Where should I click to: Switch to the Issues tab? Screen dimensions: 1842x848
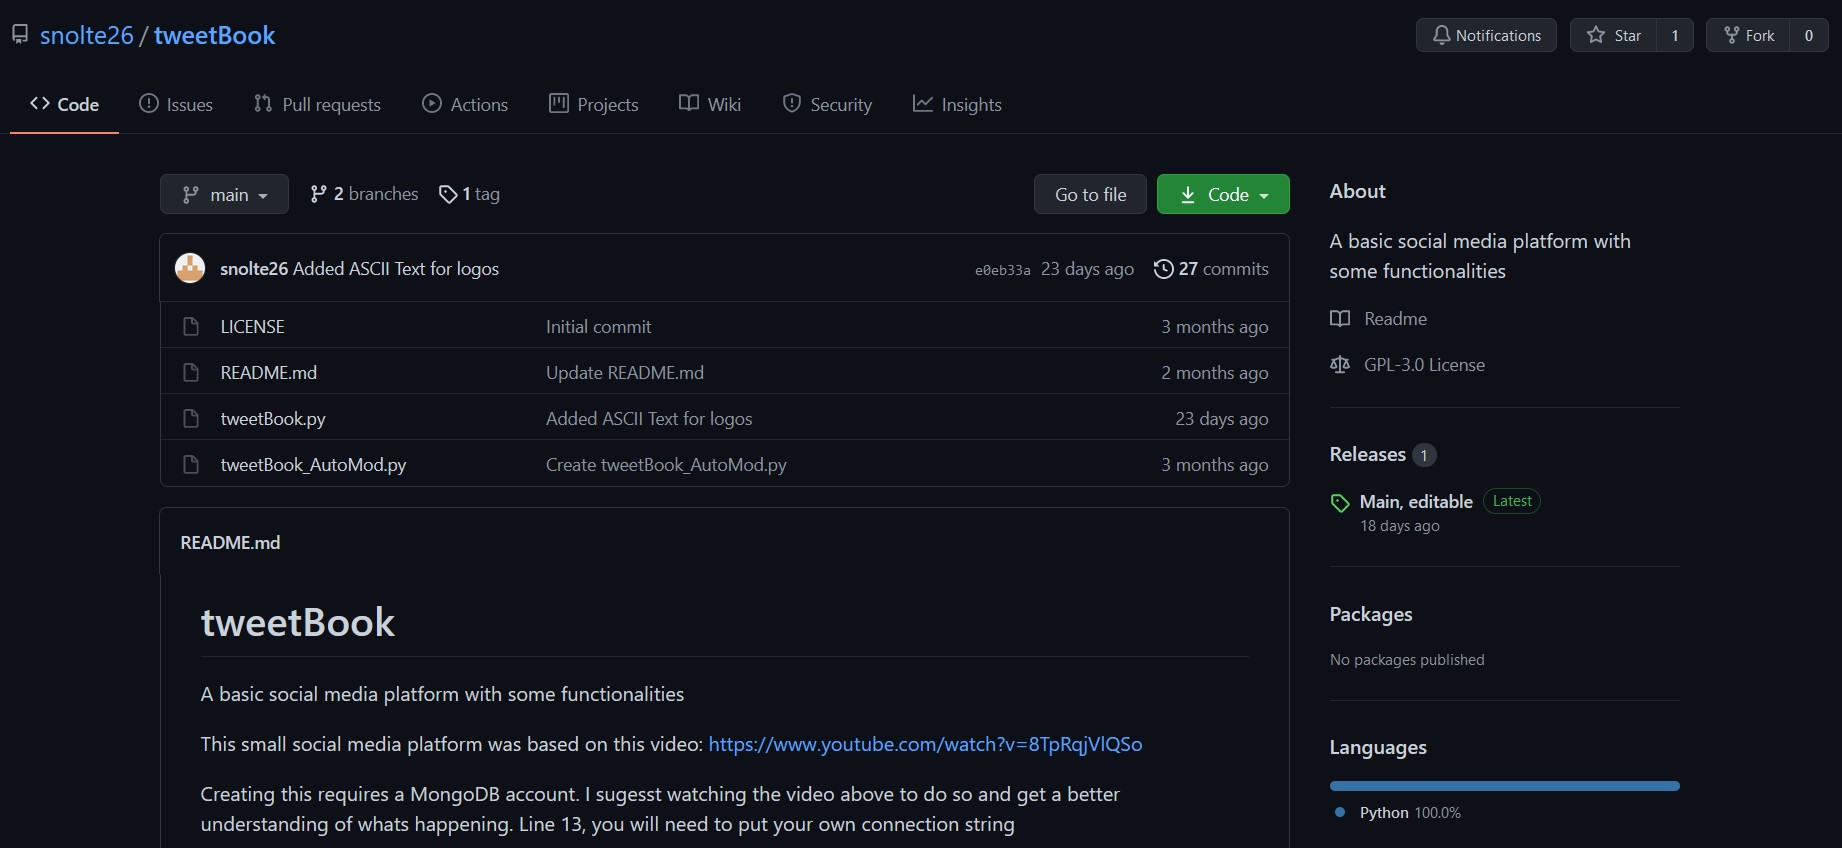pyautogui.click(x=176, y=104)
